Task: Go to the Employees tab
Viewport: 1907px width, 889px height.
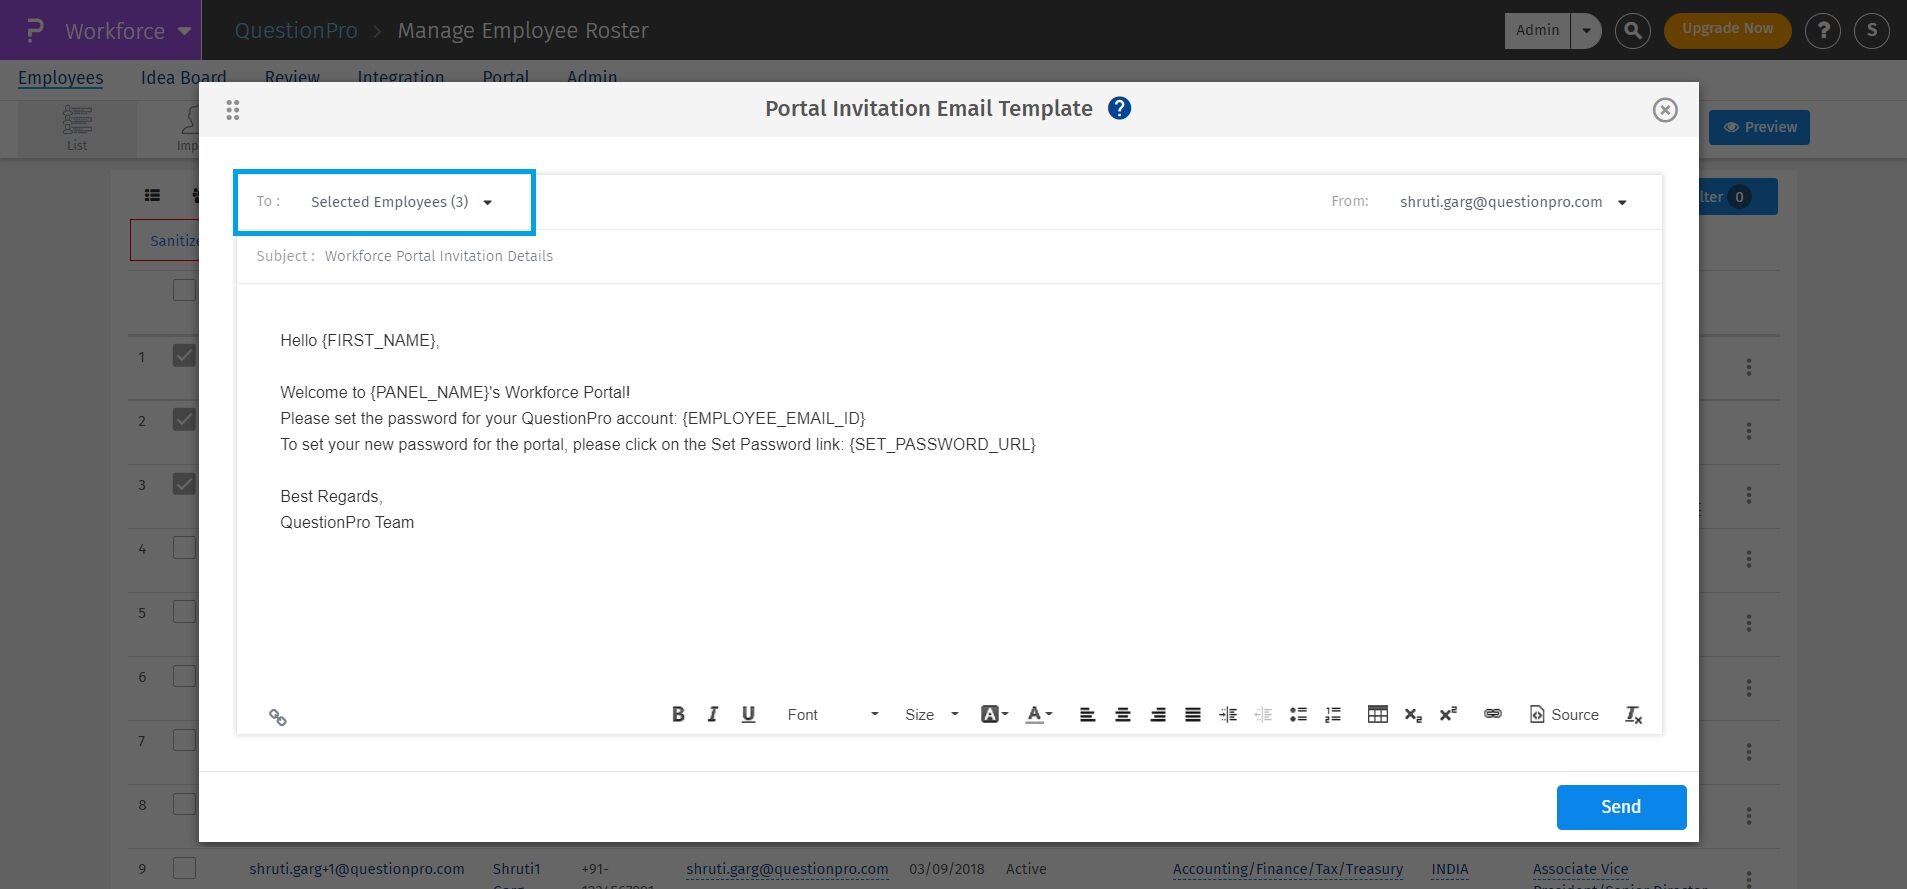Action: tap(60, 78)
